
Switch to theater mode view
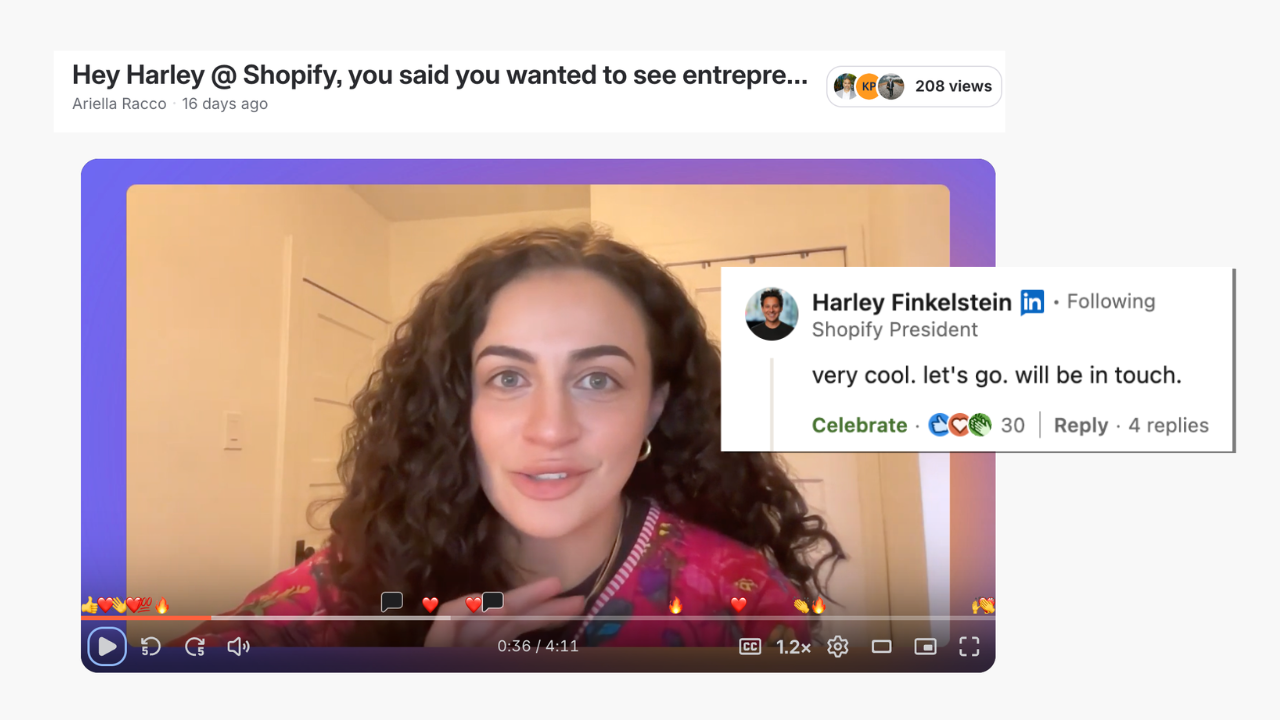click(881, 647)
